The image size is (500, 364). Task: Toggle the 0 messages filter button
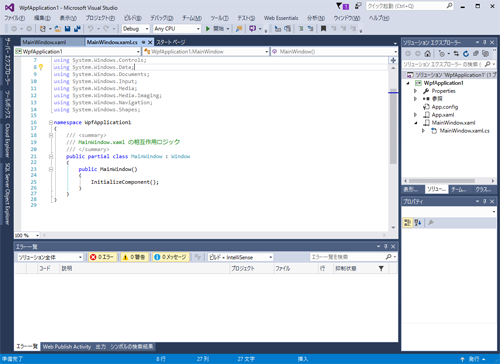(171, 257)
